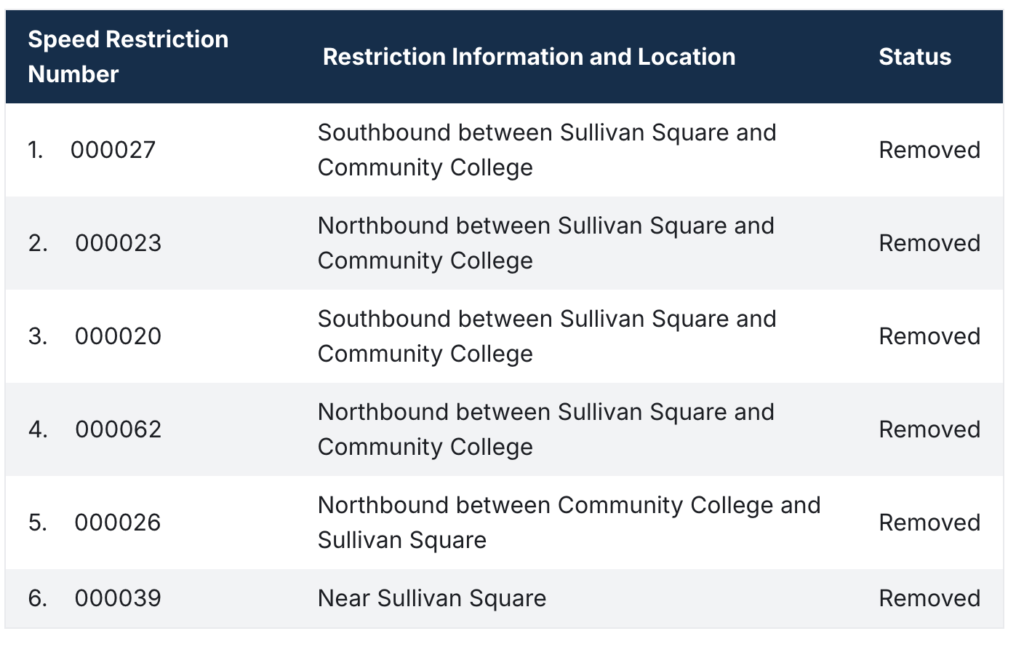Select restriction number 000026
1024x655 pixels.
click(118, 522)
